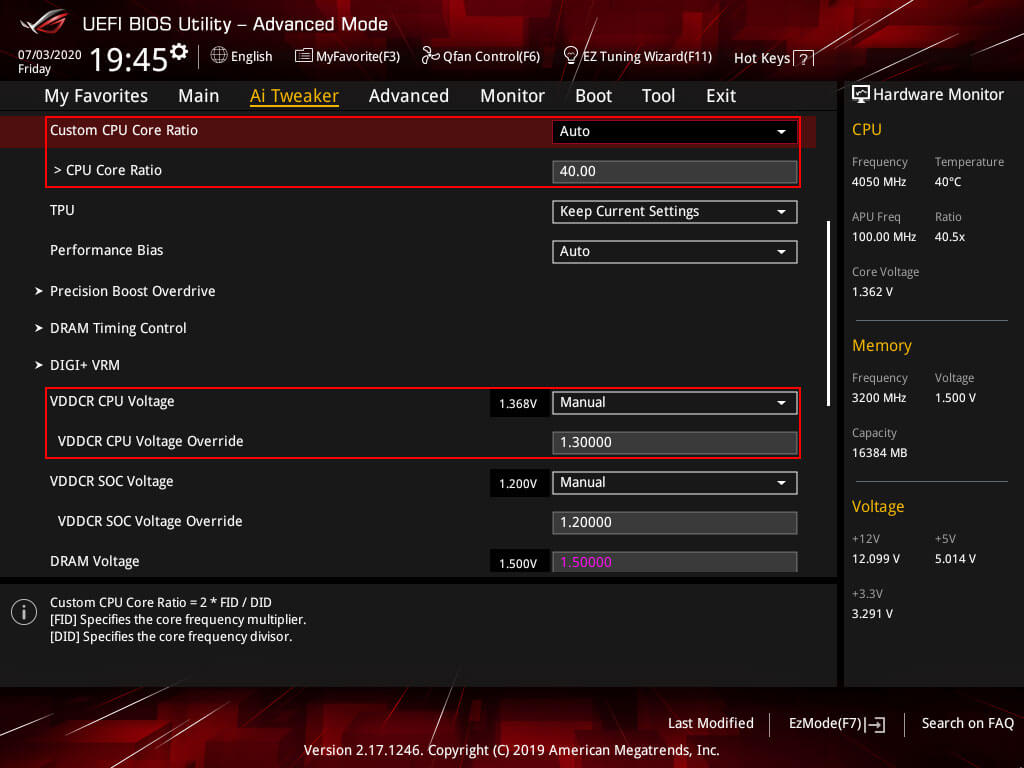Click Last Modified button

(711, 723)
